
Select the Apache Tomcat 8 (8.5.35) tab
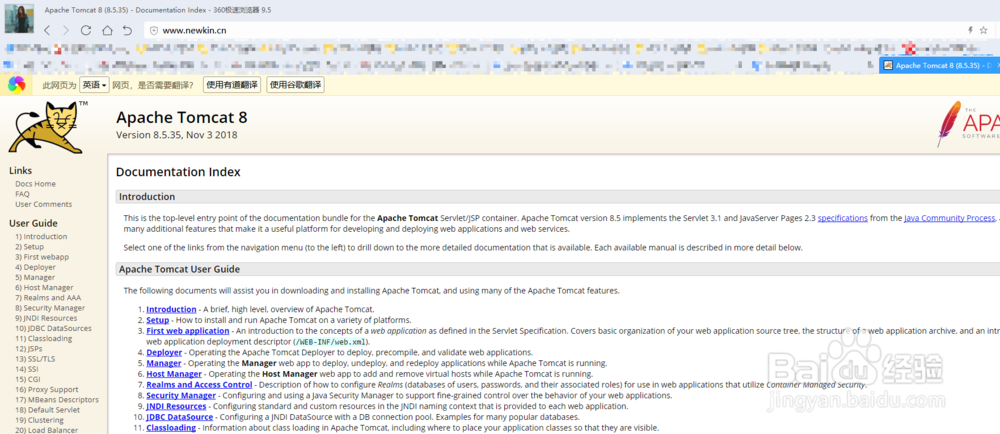tap(939, 65)
